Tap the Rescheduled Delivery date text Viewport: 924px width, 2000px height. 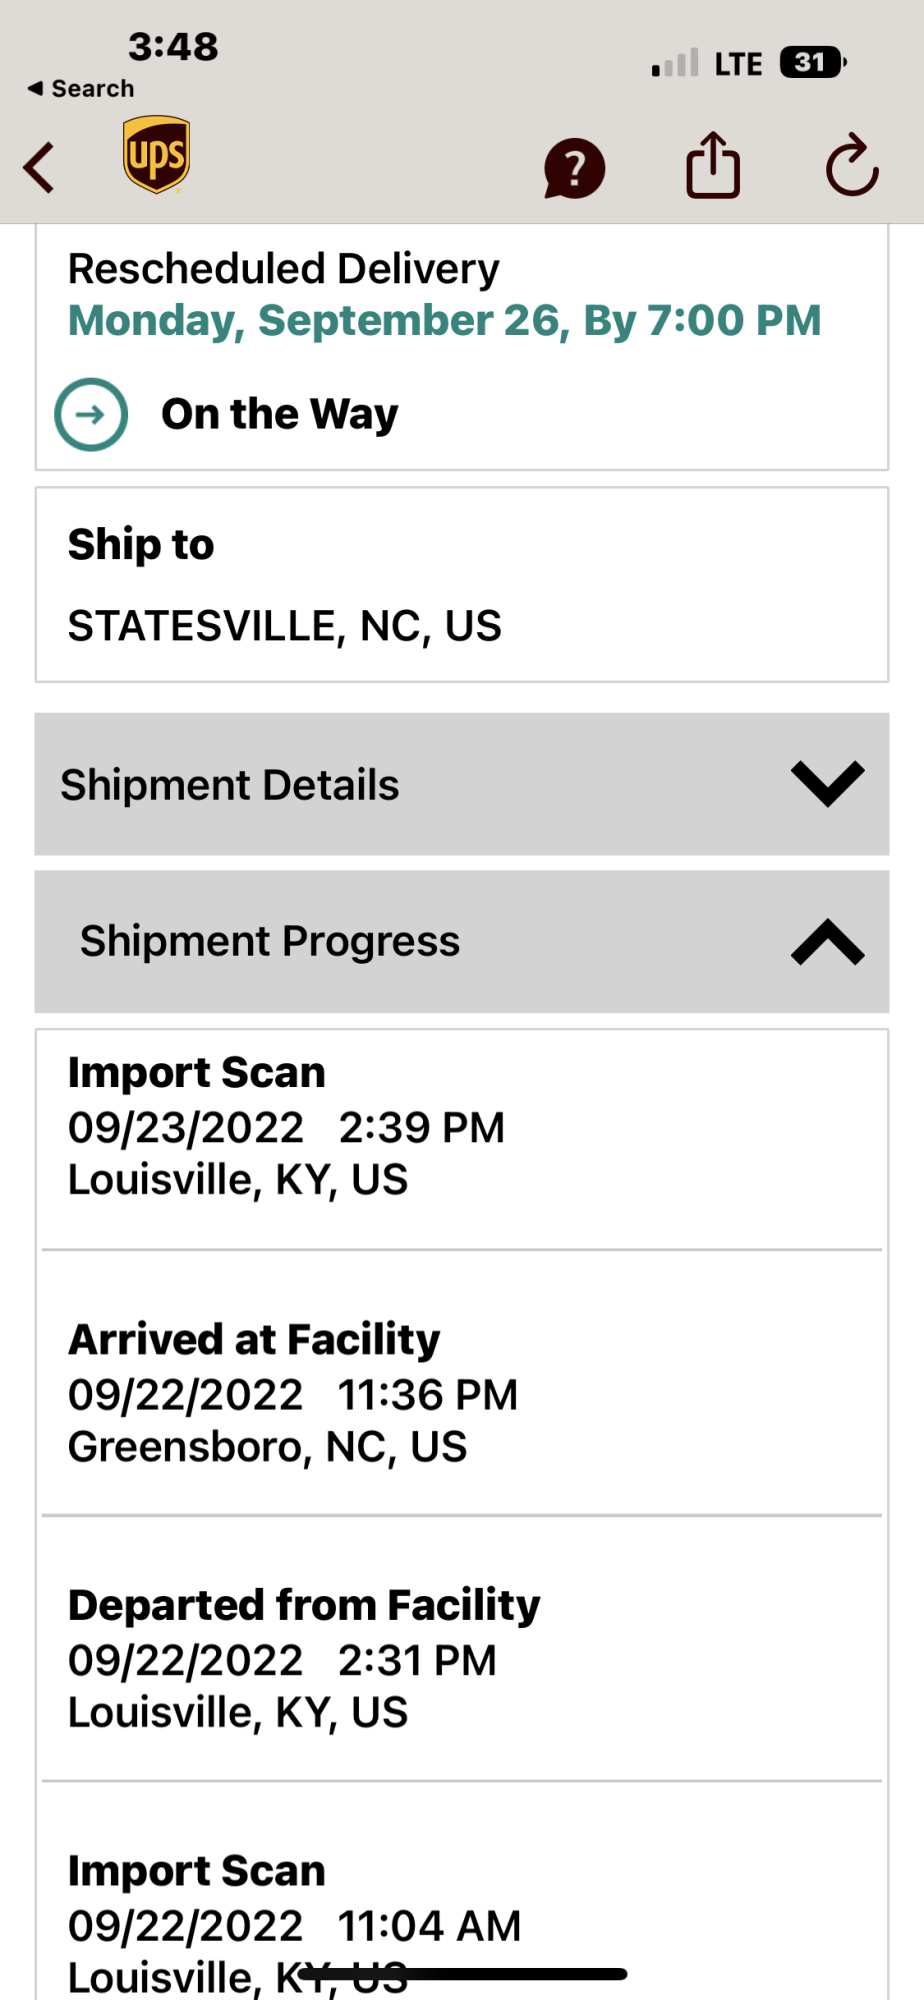pos(444,321)
